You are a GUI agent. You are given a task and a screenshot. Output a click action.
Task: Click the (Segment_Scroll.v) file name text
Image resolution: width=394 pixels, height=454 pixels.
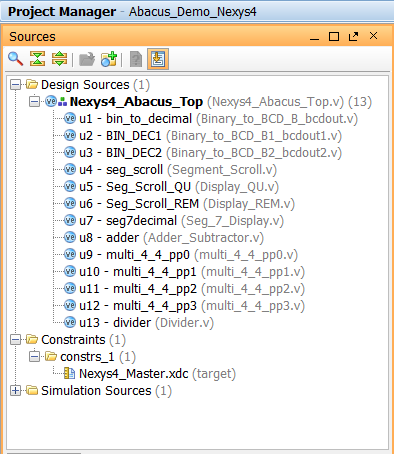click(x=222, y=170)
